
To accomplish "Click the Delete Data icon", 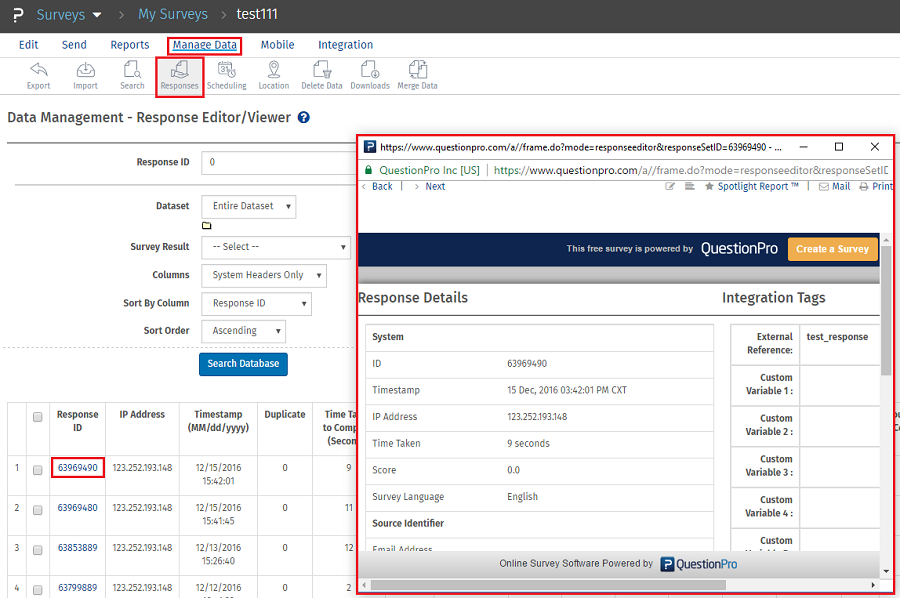I will point(321,75).
